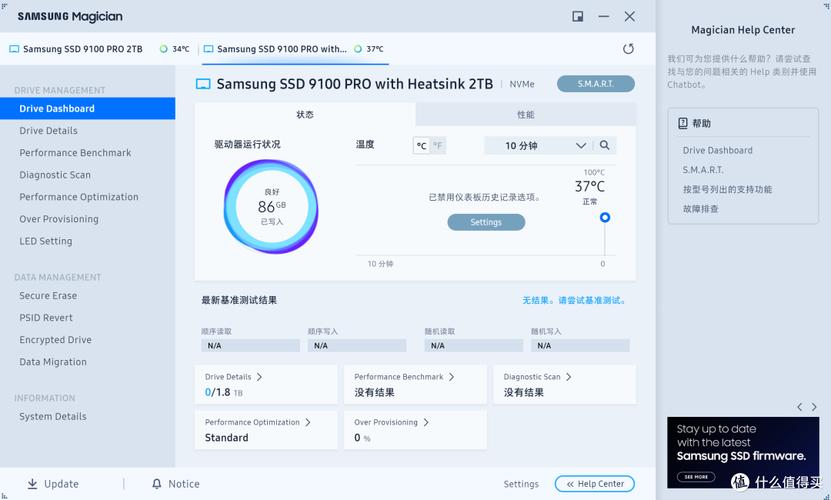The height and width of the screenshot is (500, 831).
Task: Click the previous arrow above firmware banner
Action: click(x=799, y=407)
